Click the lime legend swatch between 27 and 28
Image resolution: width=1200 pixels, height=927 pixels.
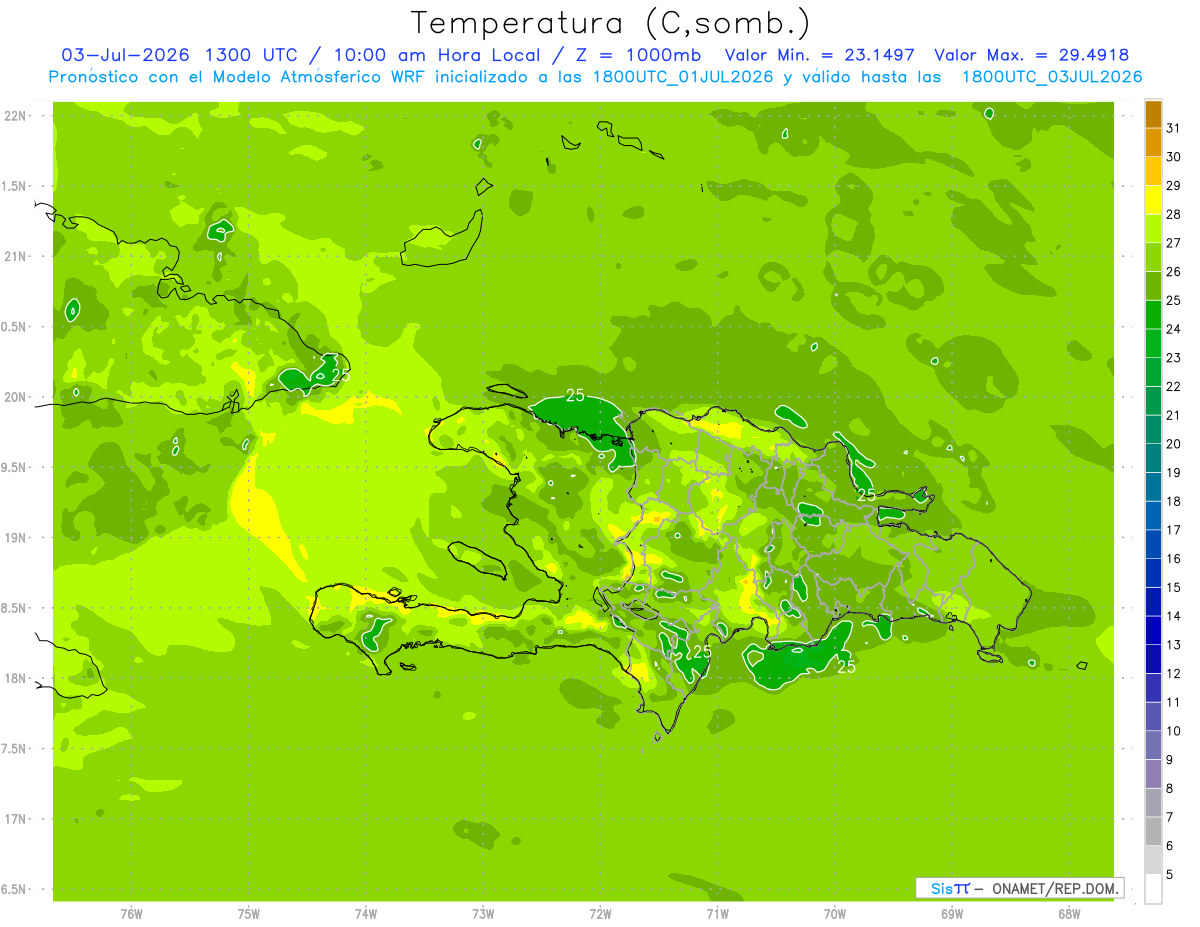click(1153, 230)
